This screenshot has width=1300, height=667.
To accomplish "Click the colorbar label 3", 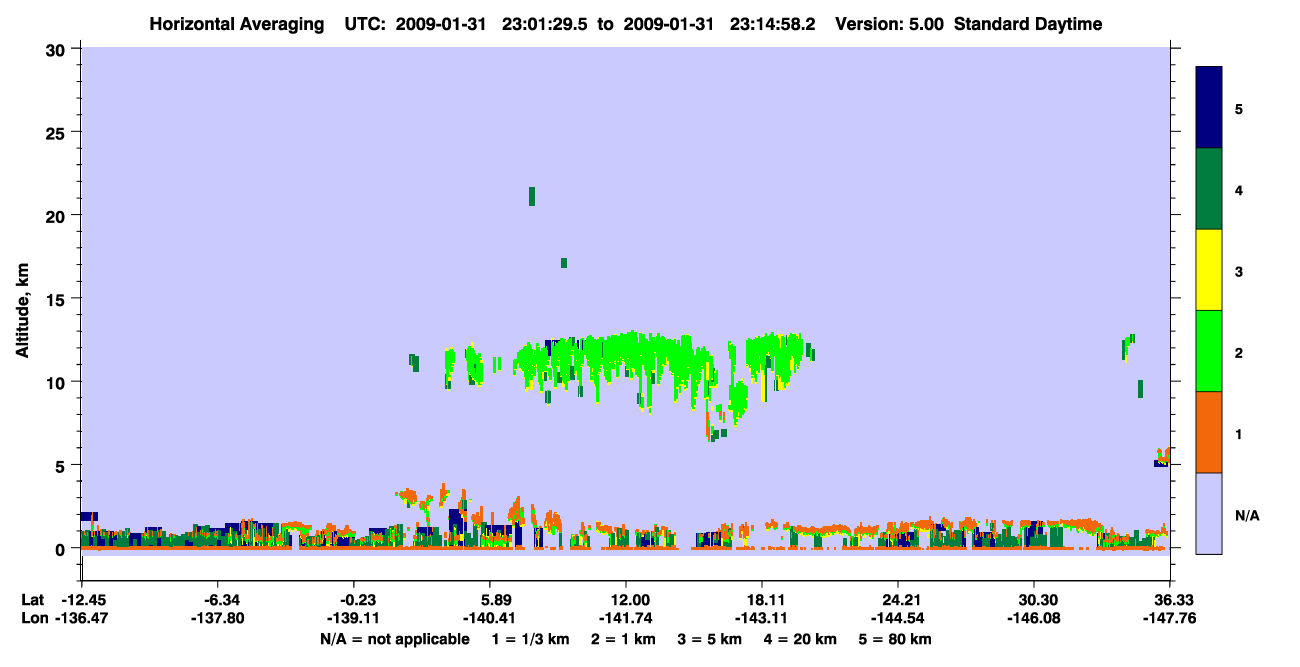I will (x=1239, y=271).
